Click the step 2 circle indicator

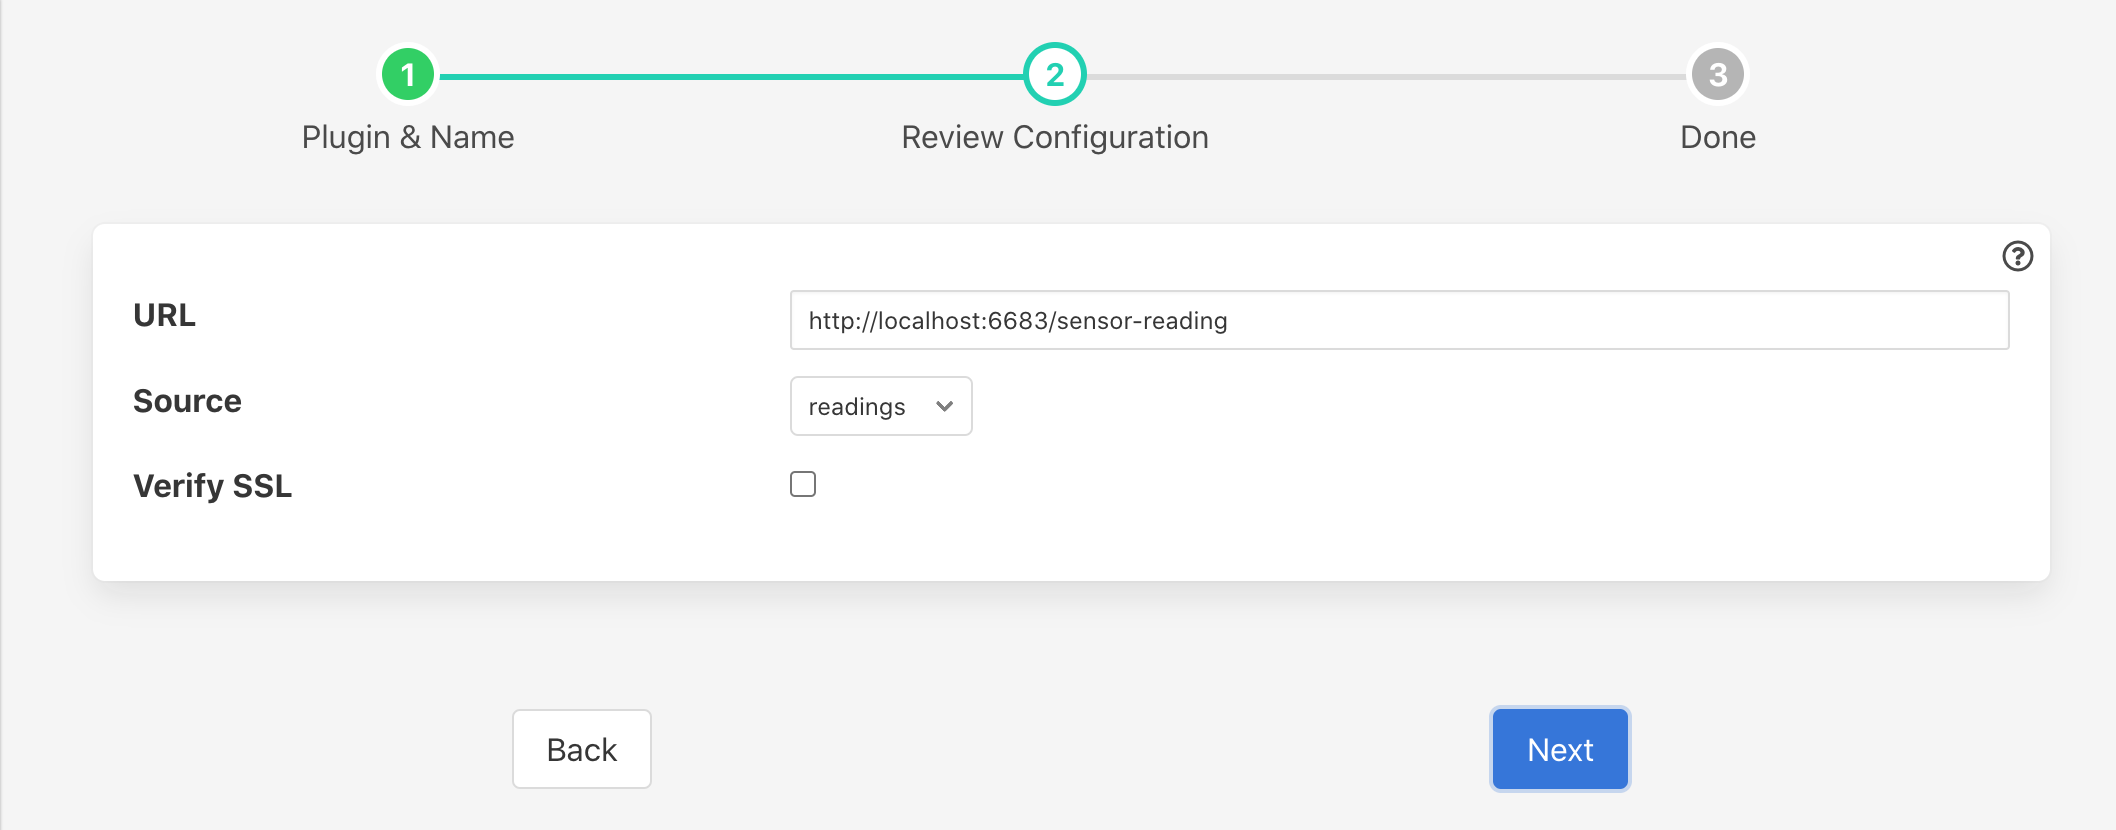click(1054, 75)
